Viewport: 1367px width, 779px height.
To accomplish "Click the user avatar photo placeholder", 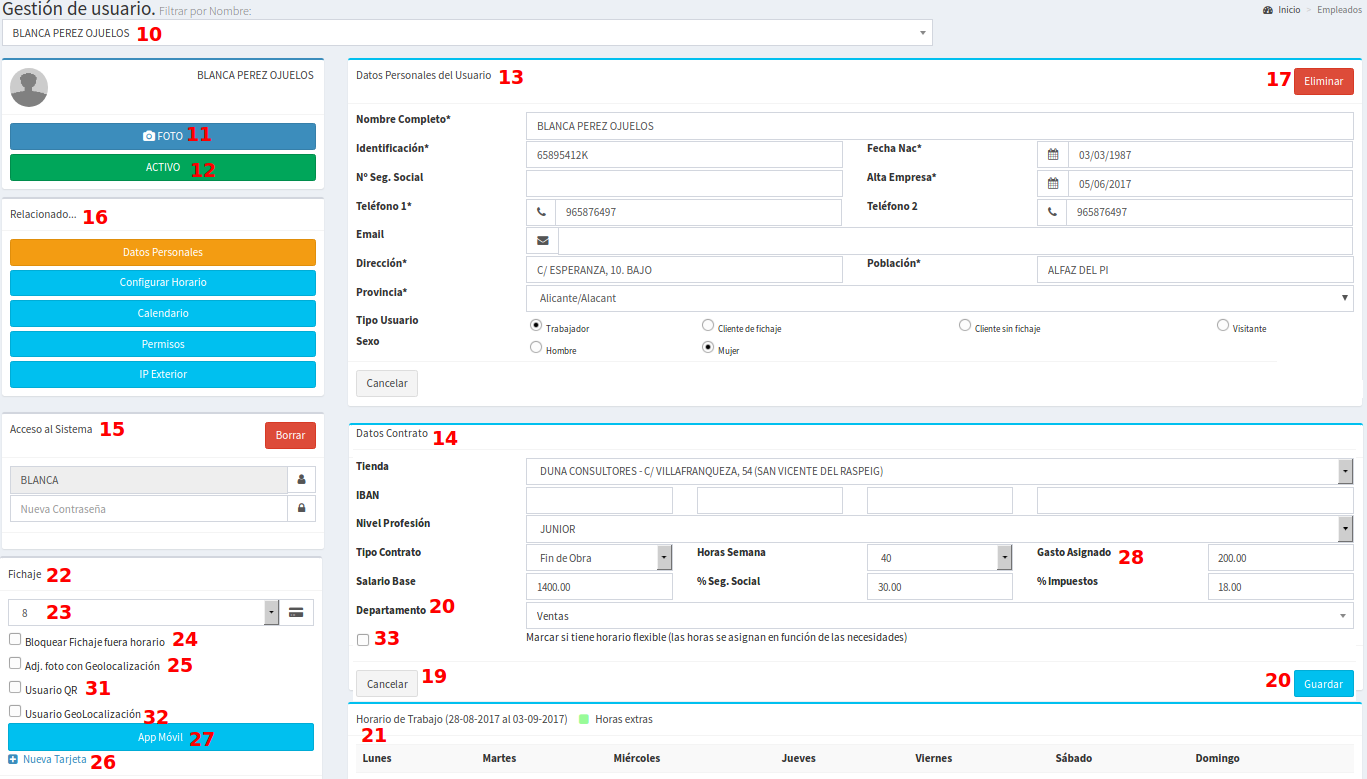I will (29, 88).
